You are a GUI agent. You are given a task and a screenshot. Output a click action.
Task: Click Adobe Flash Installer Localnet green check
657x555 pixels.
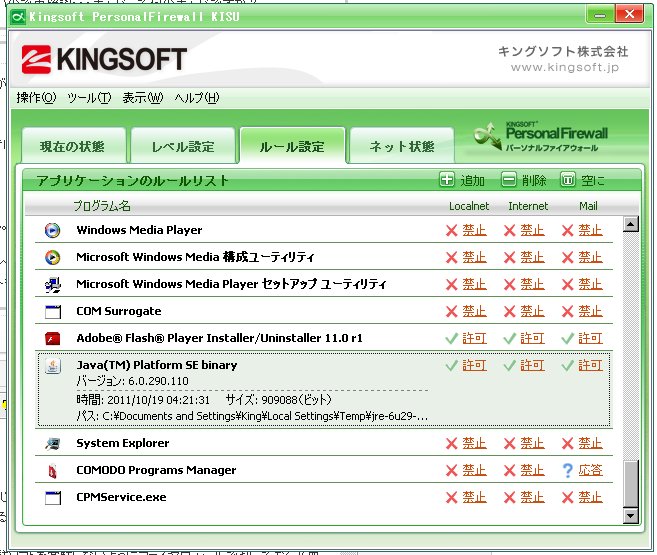coord(451,338)
